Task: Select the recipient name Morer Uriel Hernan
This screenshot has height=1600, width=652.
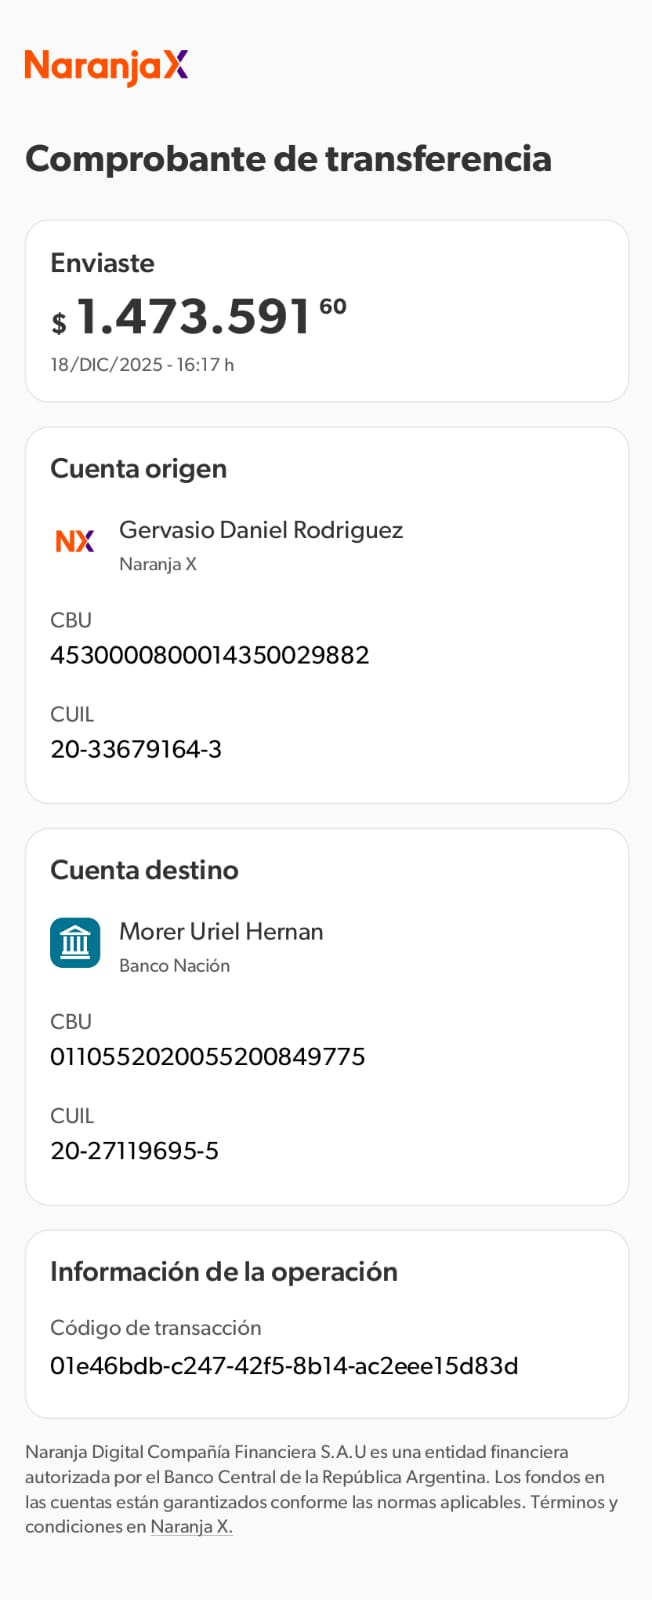Action: point(221,931)
